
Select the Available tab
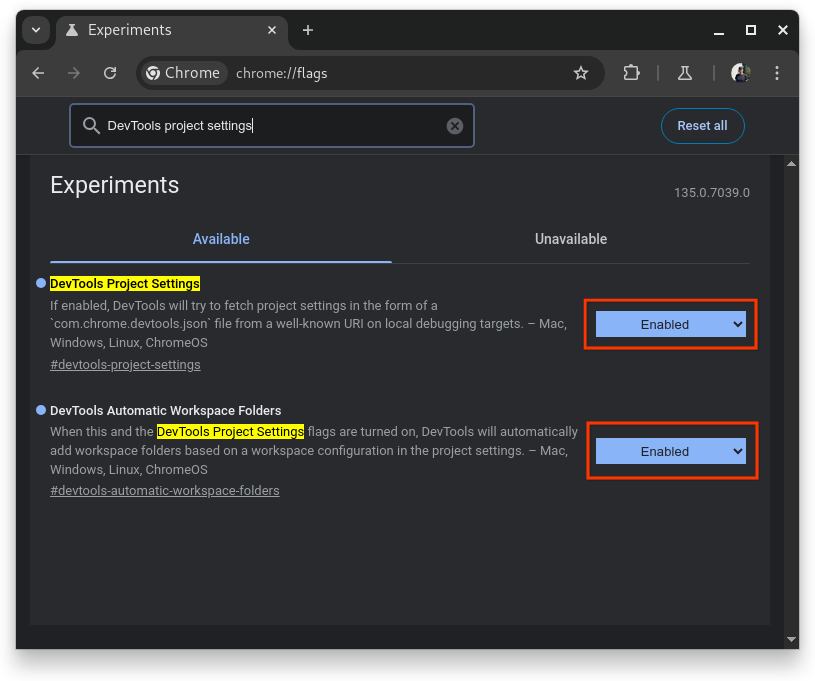pyautogui.click(x=221, y=239)
